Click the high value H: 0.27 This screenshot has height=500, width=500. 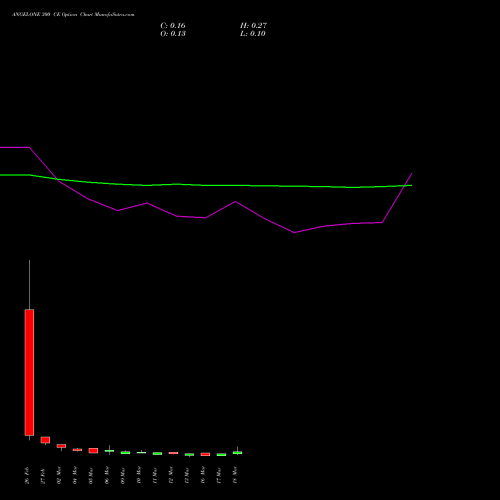(x=253, y=26)
